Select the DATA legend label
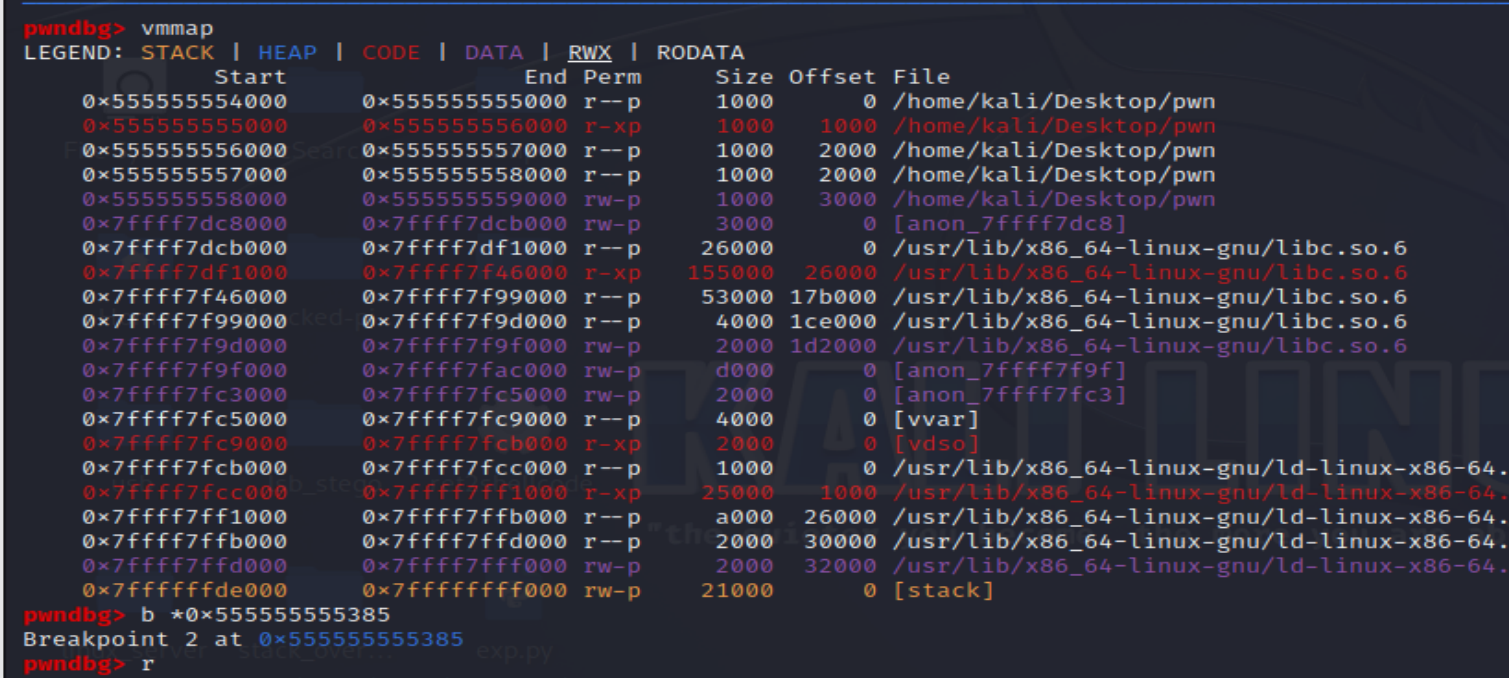1509x678 pixels. pyautogui.click(x=494, y=53)
